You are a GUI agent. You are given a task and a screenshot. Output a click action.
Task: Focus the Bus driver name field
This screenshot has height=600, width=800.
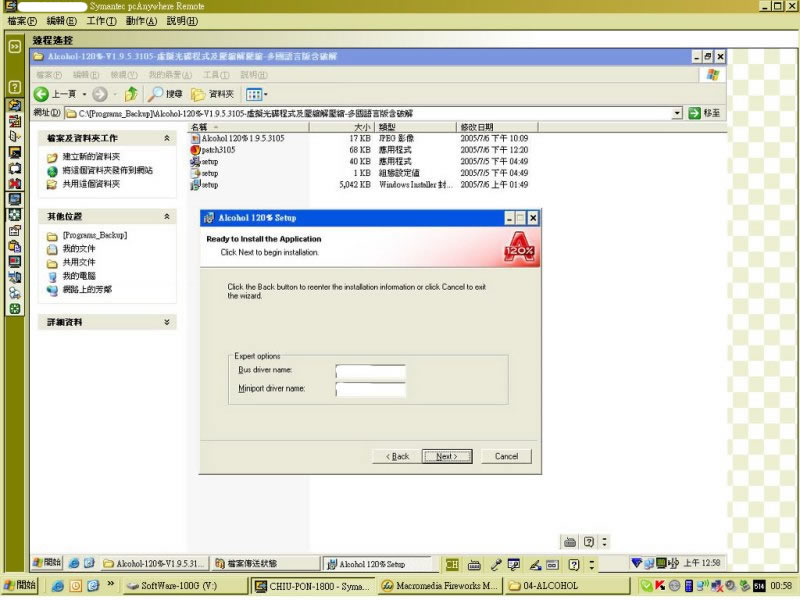[370, 371]
